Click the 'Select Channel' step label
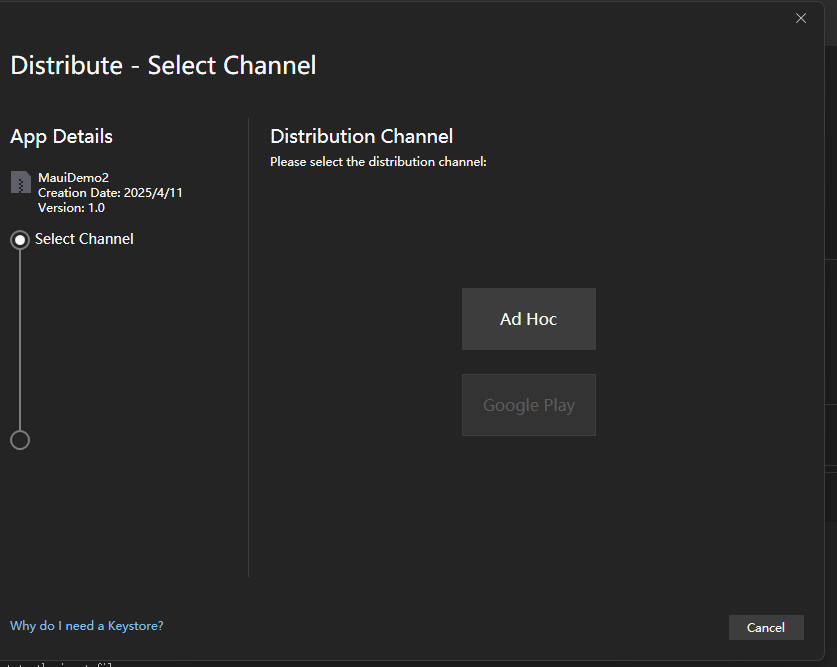Viewport: 837px width, 667px height. [x=84, y=239]
